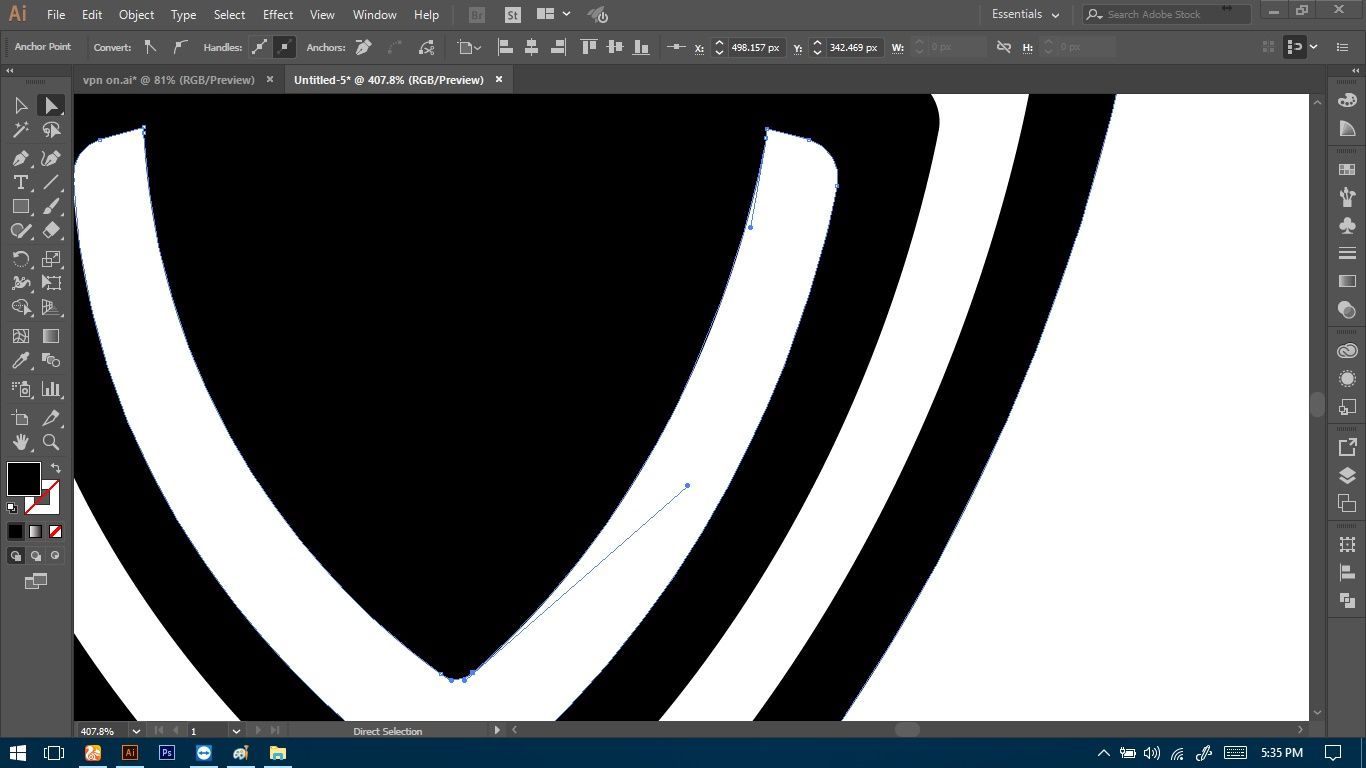Select the Symbol Sprayer tool
1366x768 pixels.
(x=20, y=389)
